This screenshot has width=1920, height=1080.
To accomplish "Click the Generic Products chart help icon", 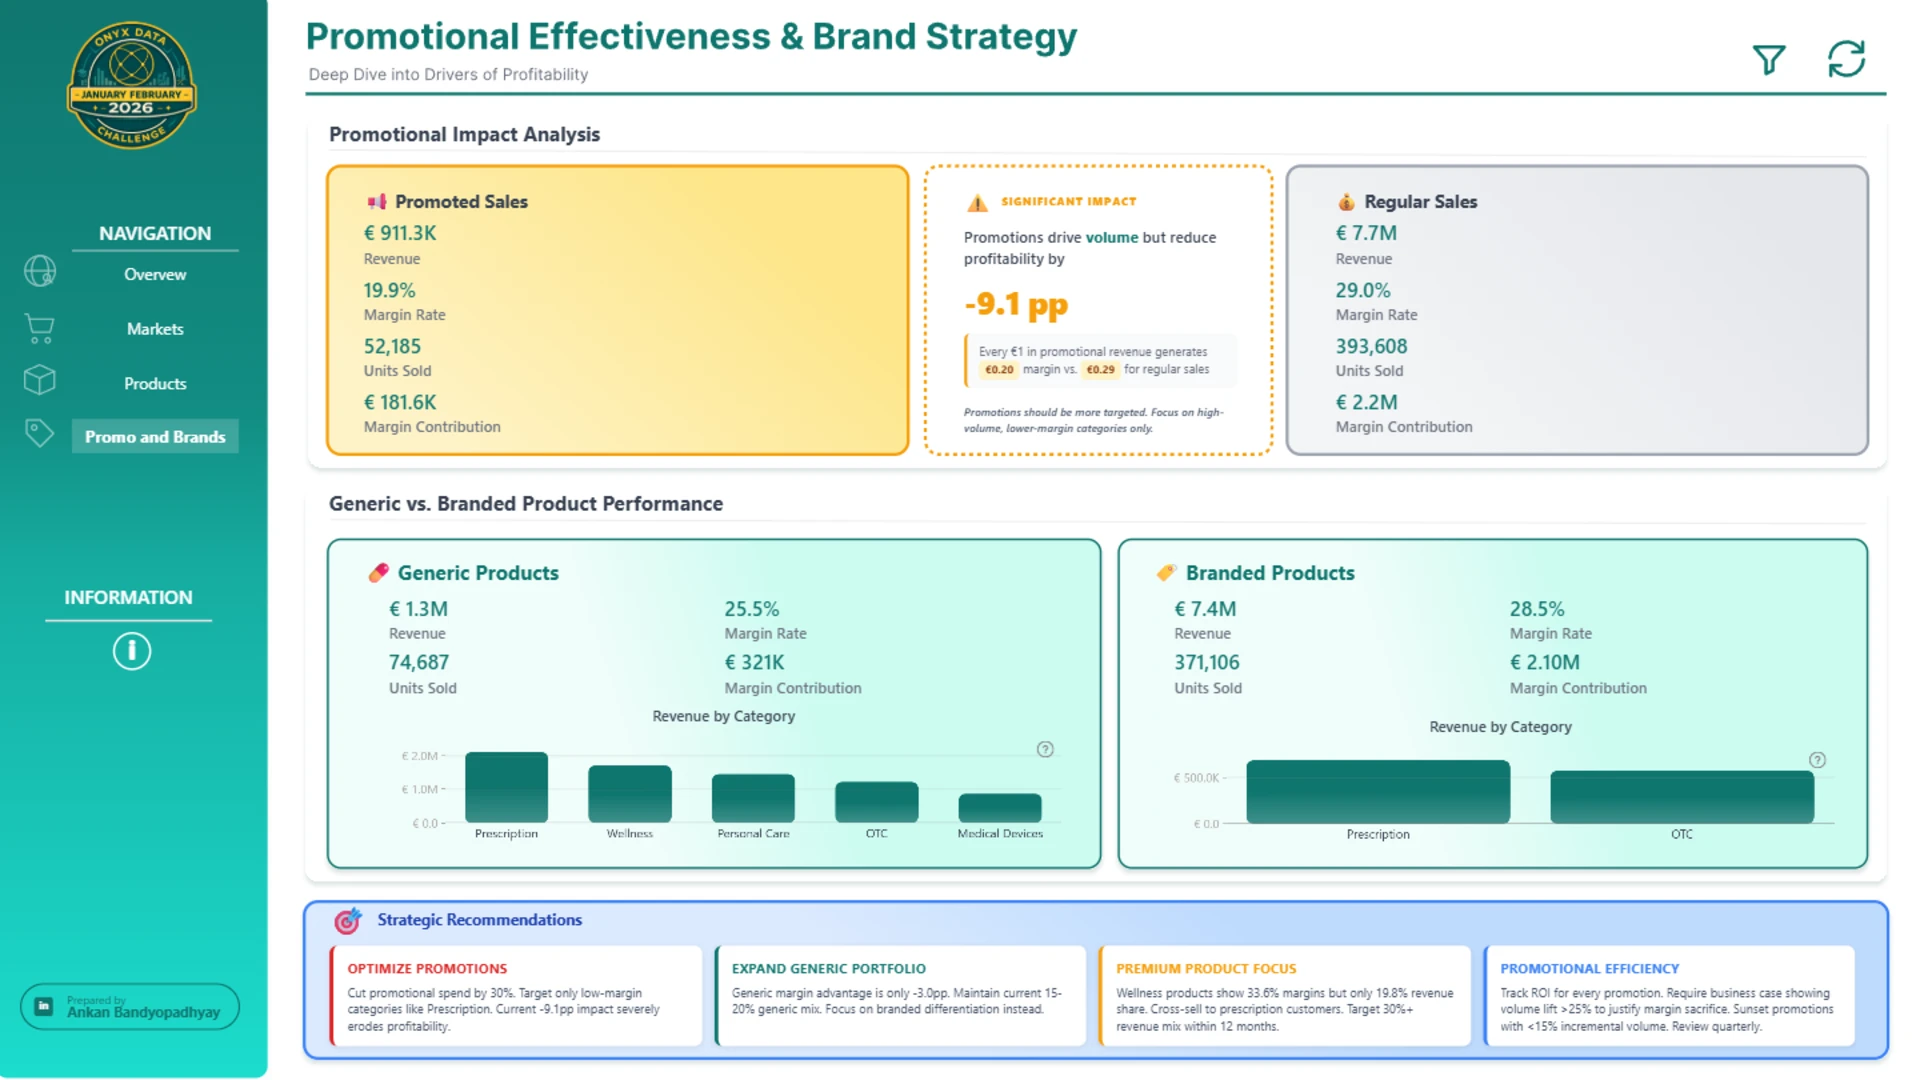I will coord(1045,749).
